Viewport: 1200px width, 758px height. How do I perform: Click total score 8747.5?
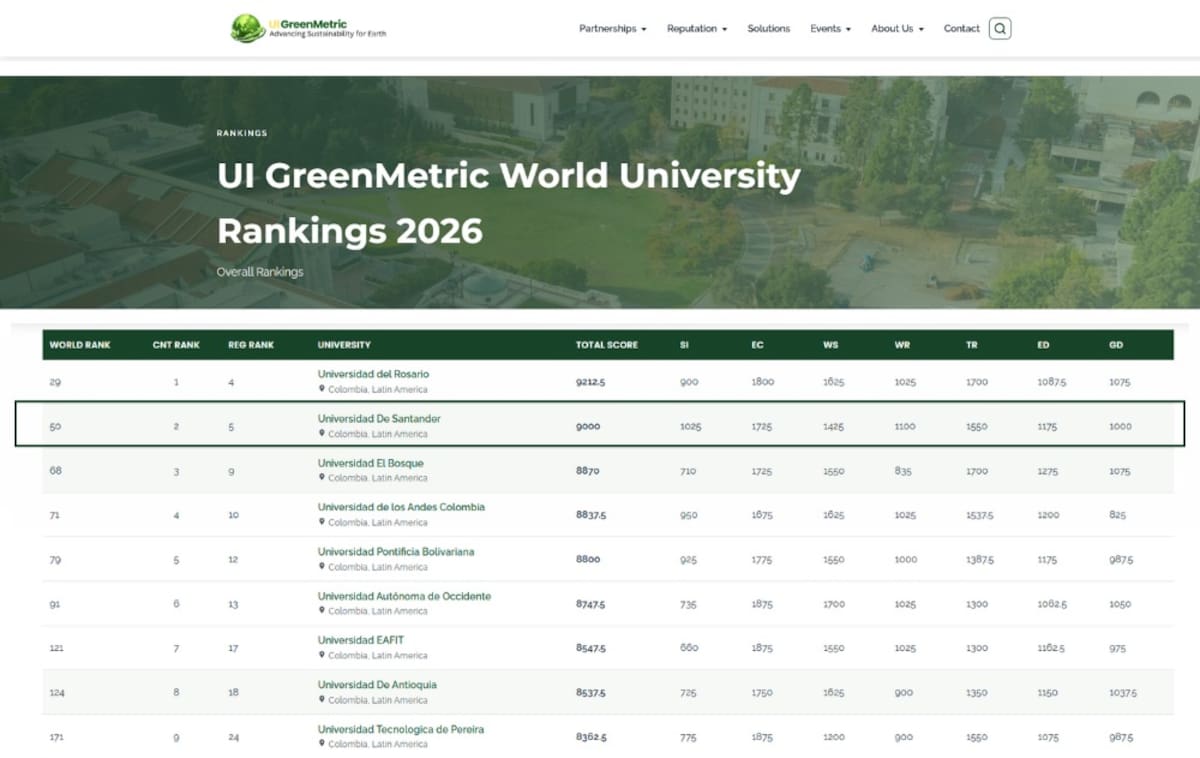point(591,604)
